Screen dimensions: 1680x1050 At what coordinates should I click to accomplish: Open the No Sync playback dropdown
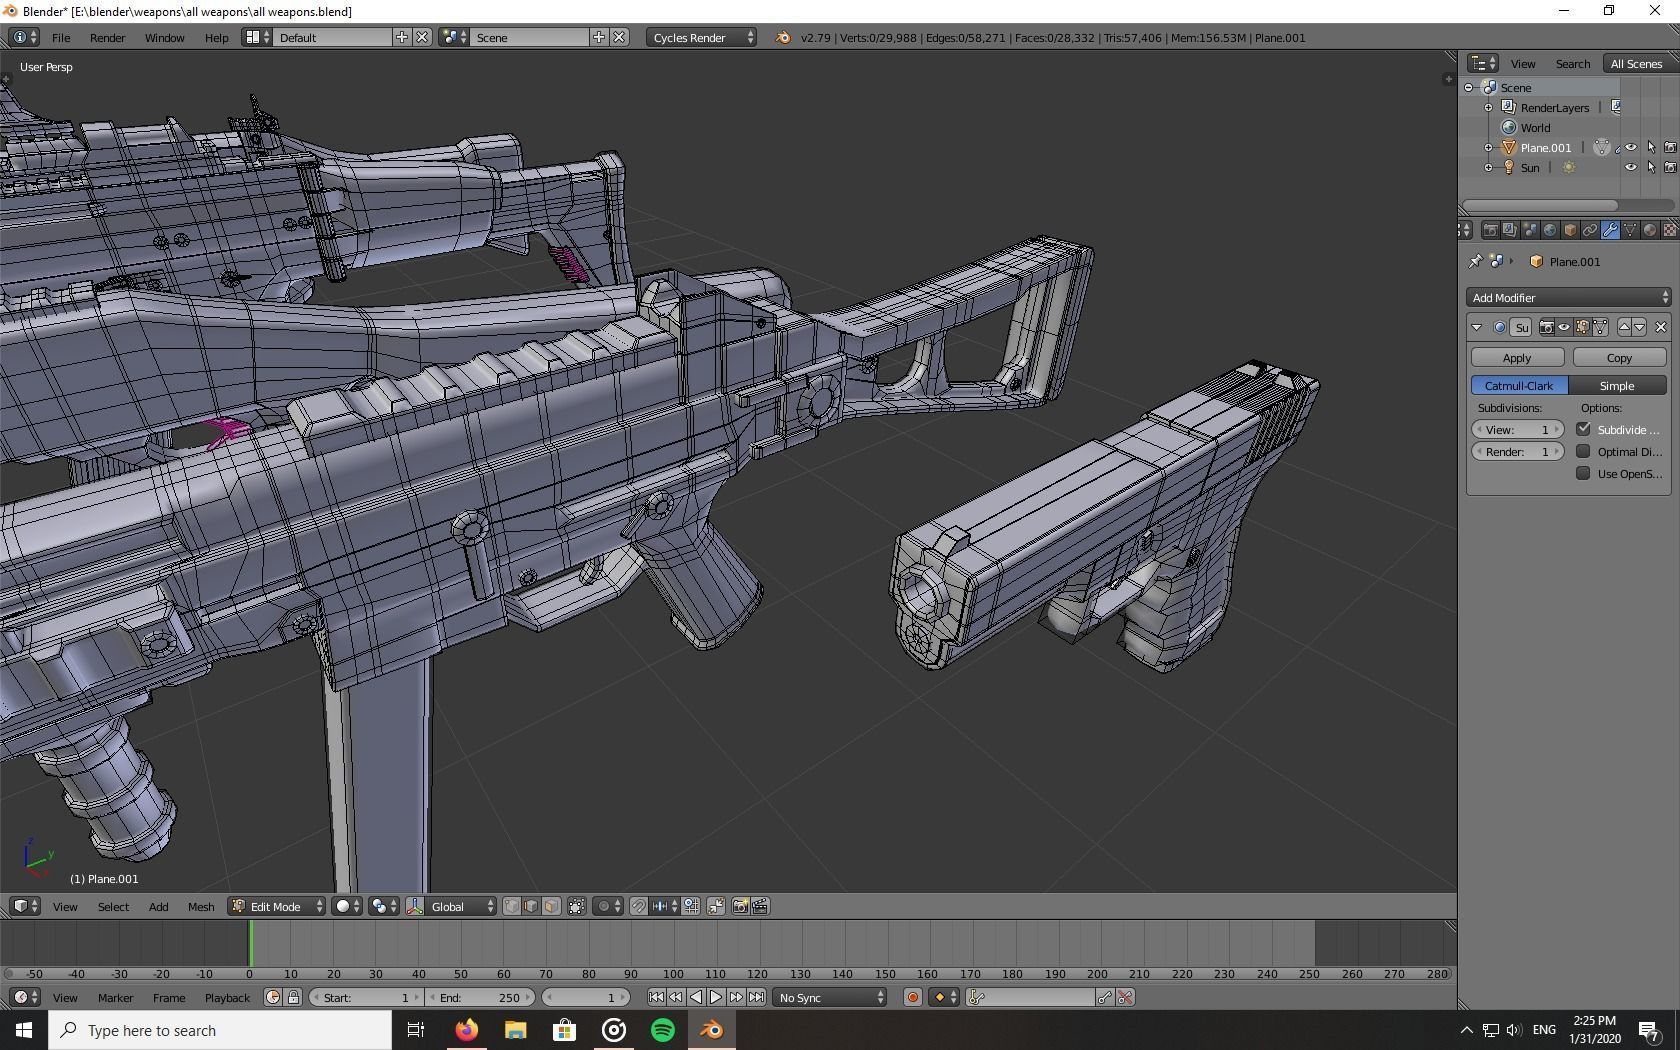click(x=831, y=997)
